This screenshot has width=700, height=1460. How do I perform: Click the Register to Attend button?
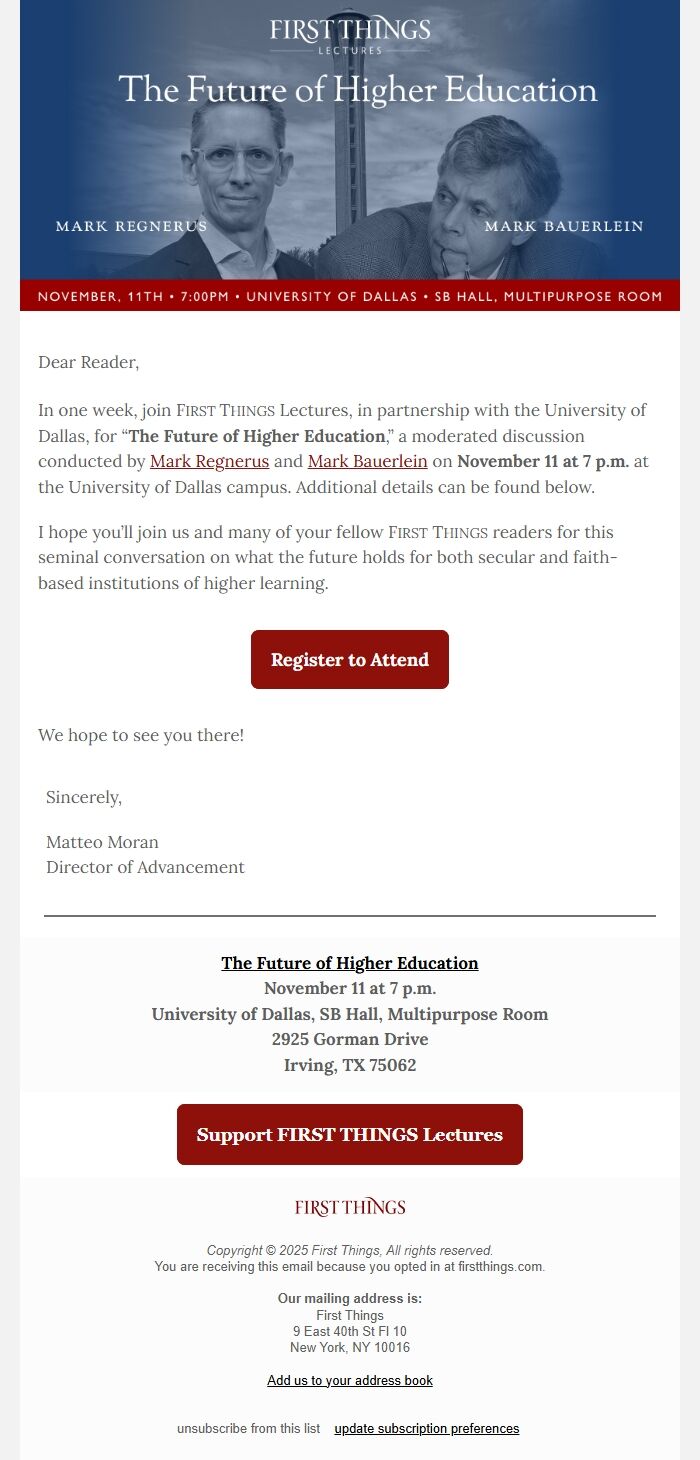349,659
